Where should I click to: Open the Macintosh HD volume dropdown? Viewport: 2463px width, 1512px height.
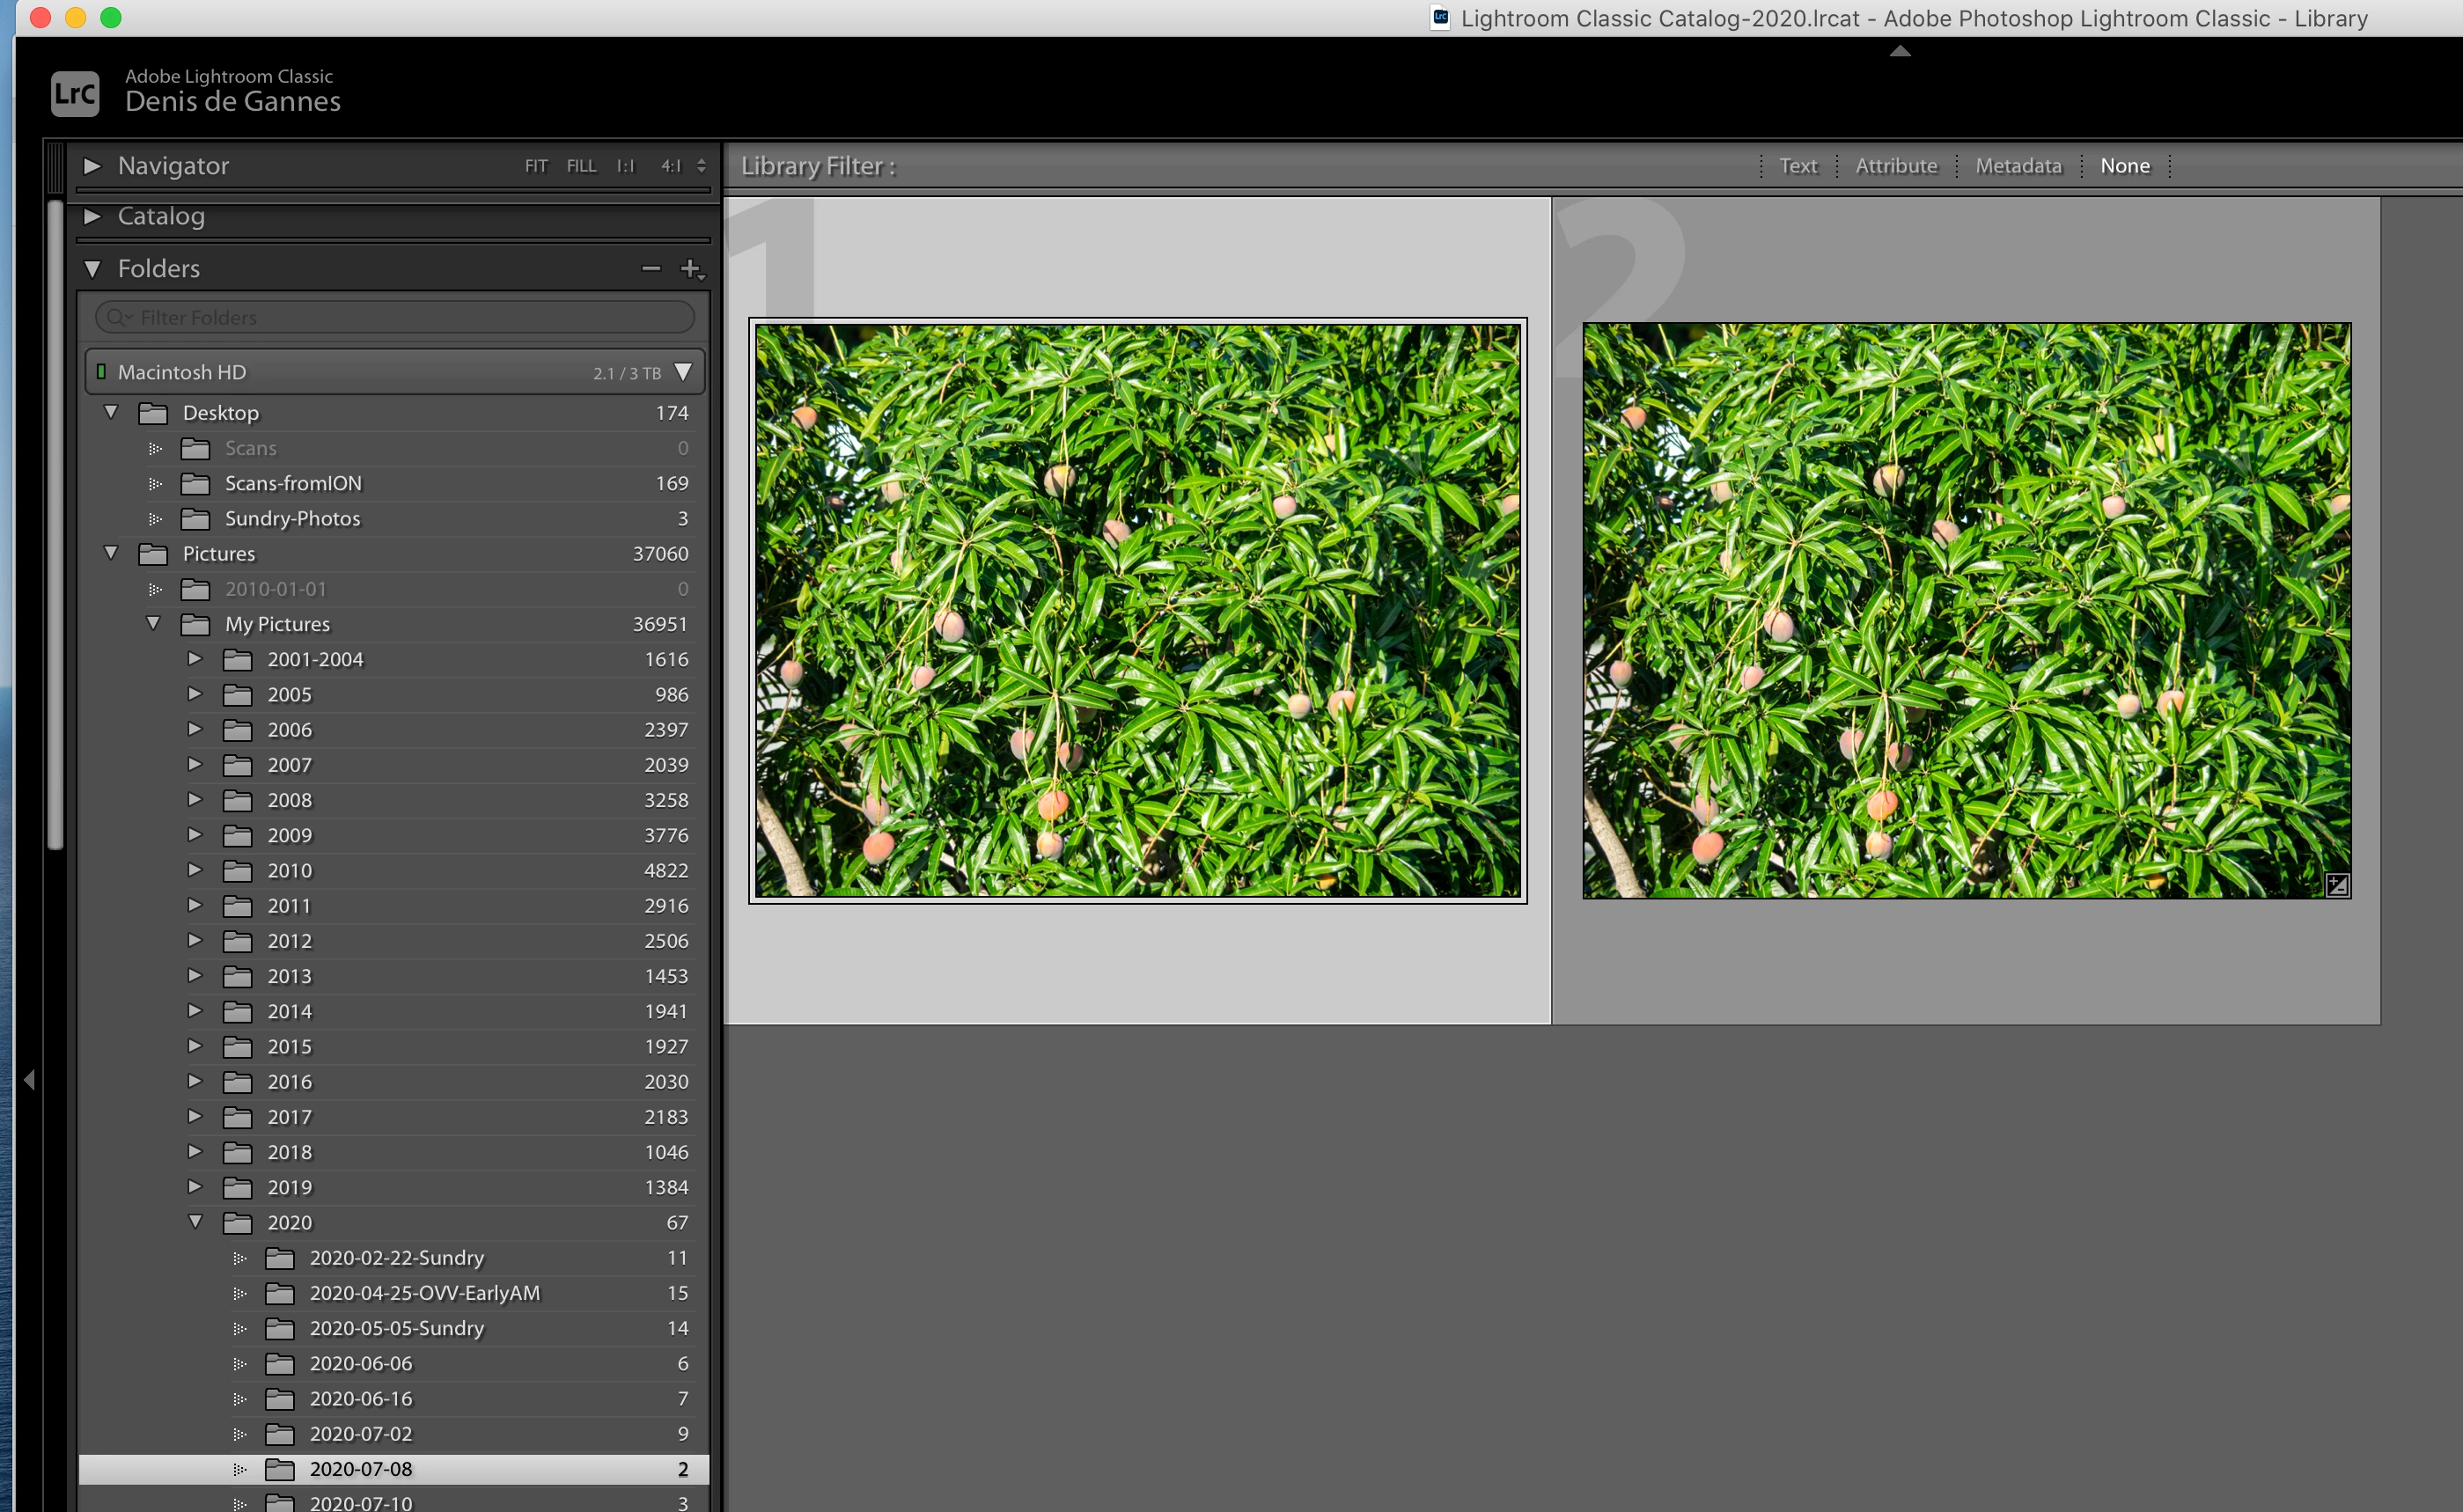683,372
